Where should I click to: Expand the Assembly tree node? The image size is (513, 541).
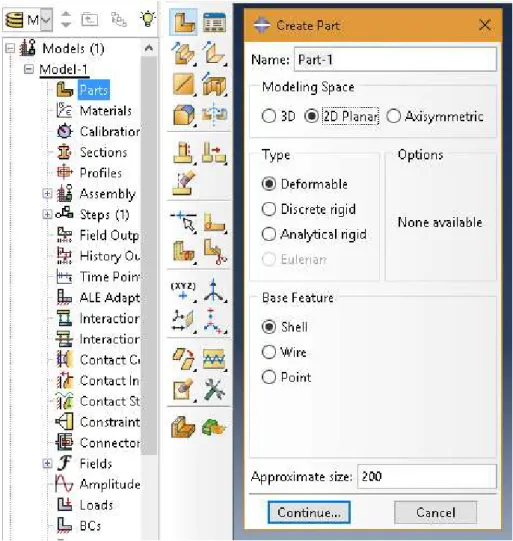point(47,194)
